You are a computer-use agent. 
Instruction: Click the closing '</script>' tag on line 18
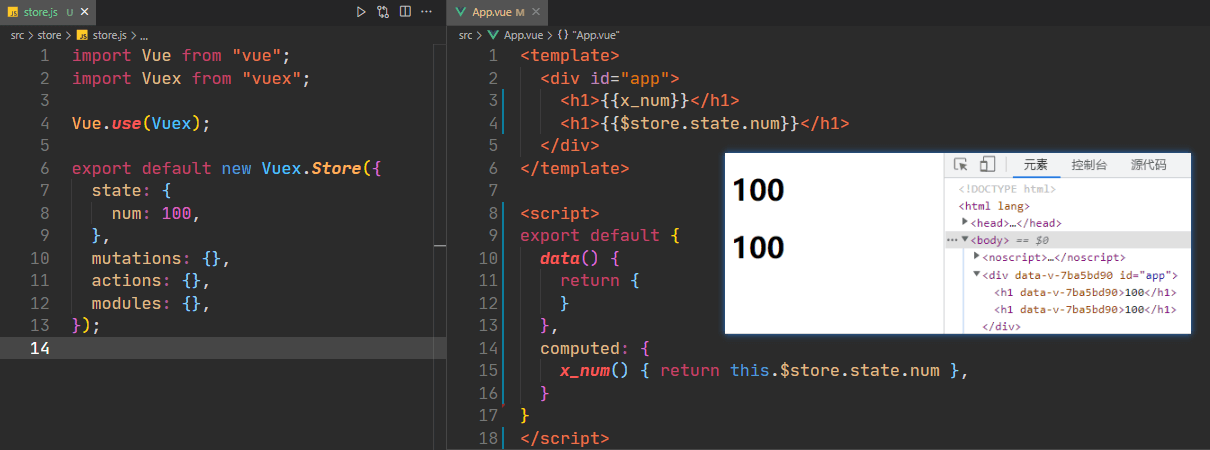tap(565, 438)
